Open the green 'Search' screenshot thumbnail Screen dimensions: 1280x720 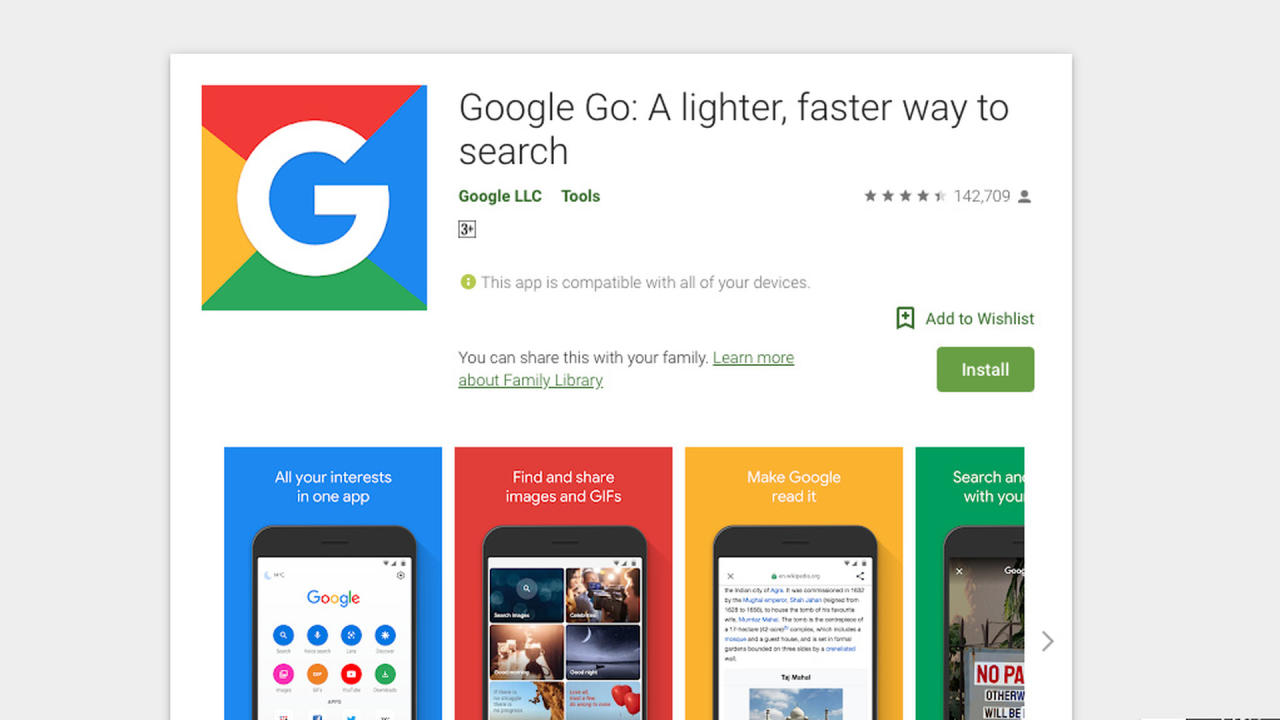[970, 583]
